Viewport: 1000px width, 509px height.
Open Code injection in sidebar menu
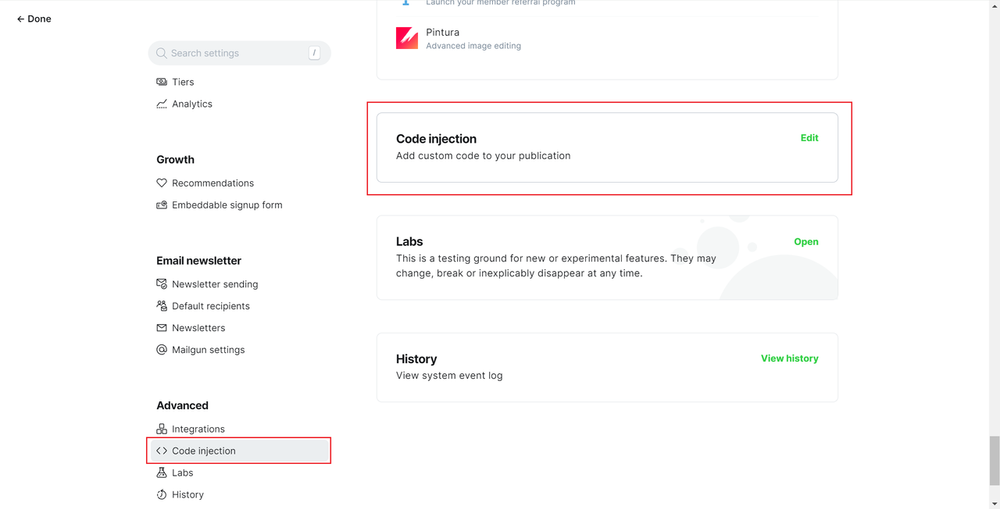point(204,451)
